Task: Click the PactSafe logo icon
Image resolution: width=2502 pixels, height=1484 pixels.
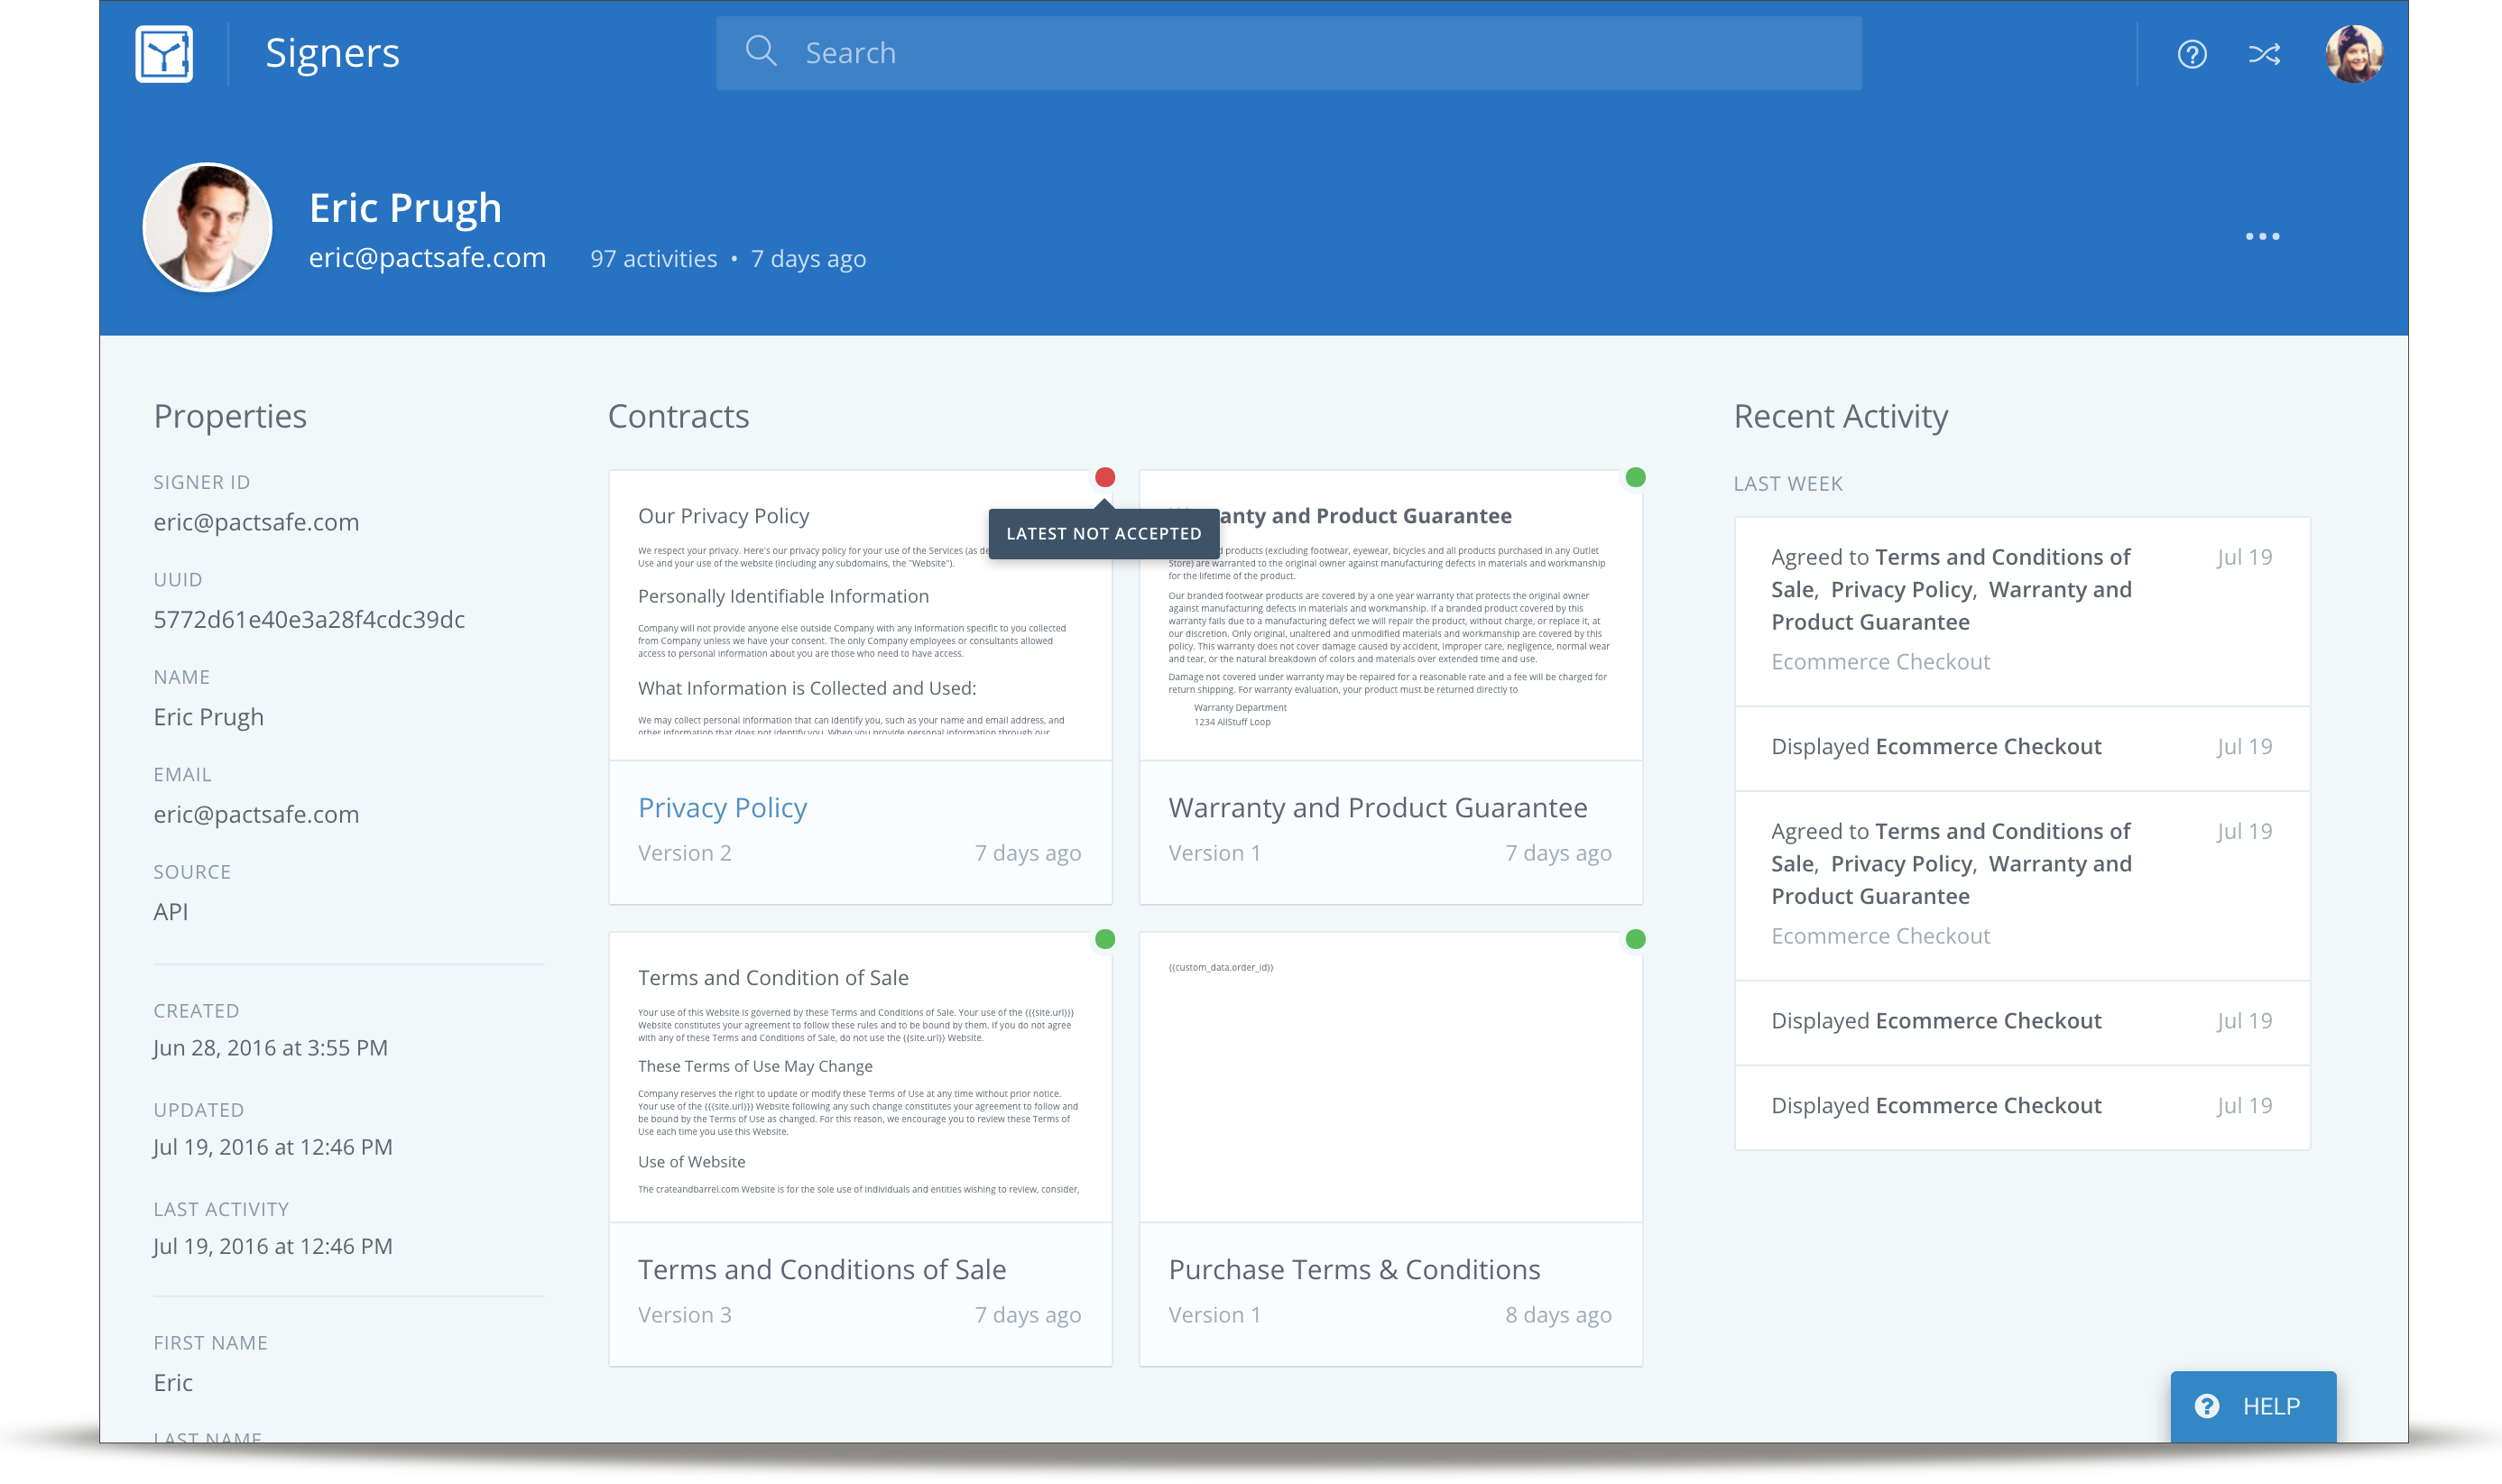Action: click(x=164, y=54)
